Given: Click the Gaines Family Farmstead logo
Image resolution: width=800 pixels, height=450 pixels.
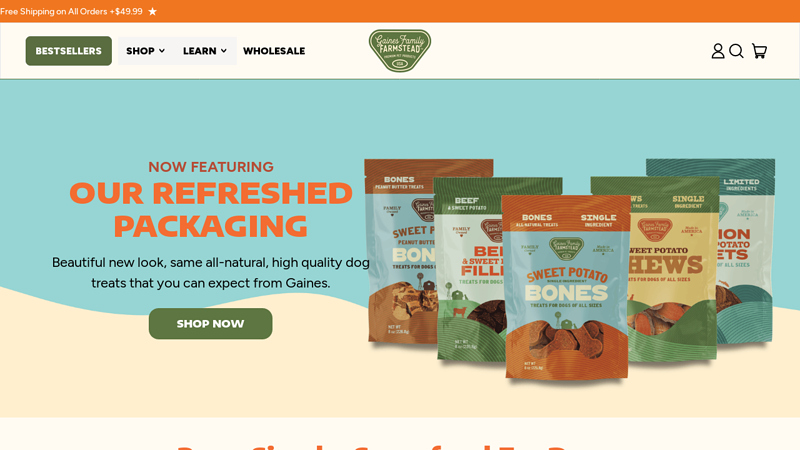Looking at the screenshot, I should pos(400,51).
